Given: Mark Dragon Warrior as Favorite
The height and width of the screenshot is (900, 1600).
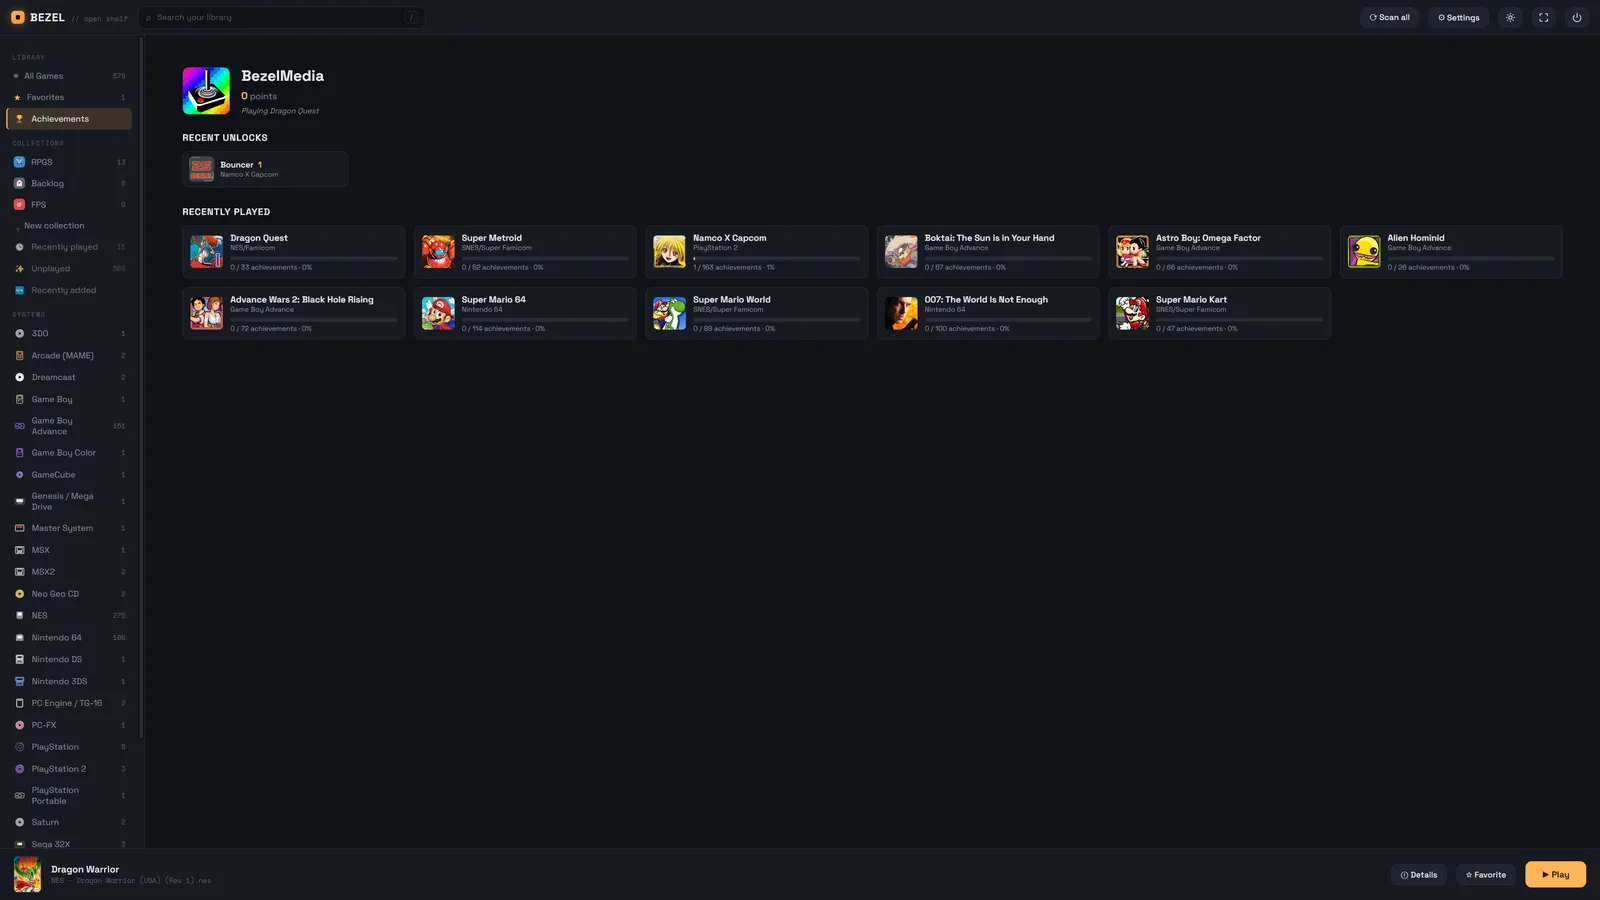Looking at the screenshot, I should (1486, 875).
